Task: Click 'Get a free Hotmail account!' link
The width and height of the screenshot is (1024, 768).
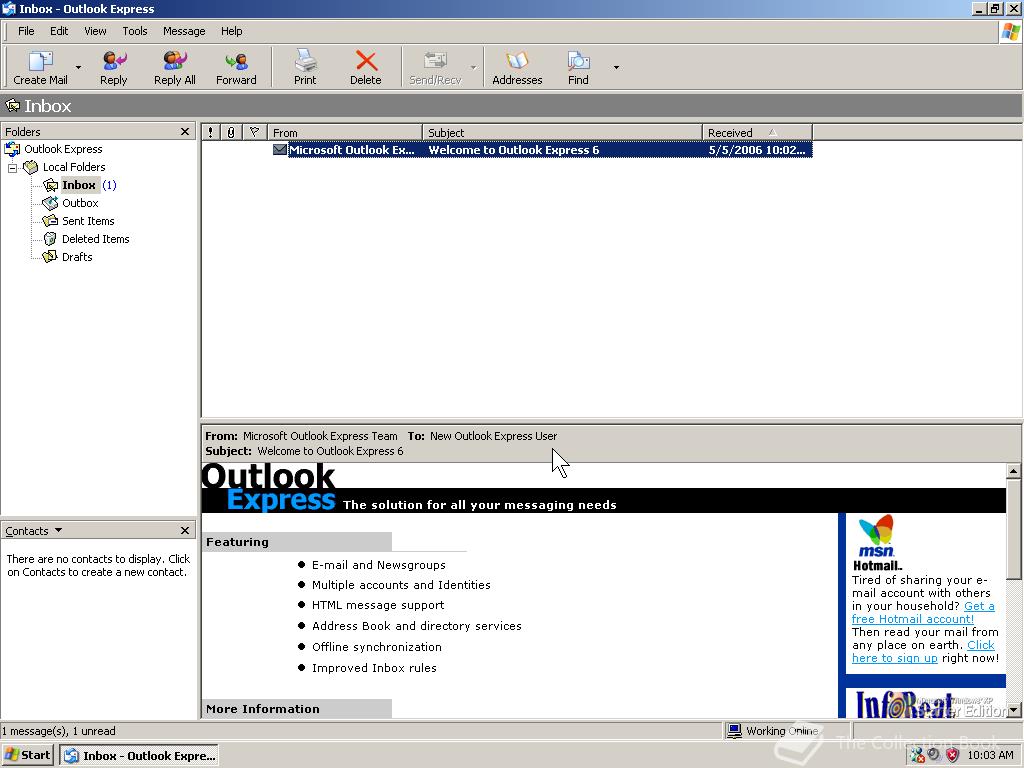Action: point(923,613)
